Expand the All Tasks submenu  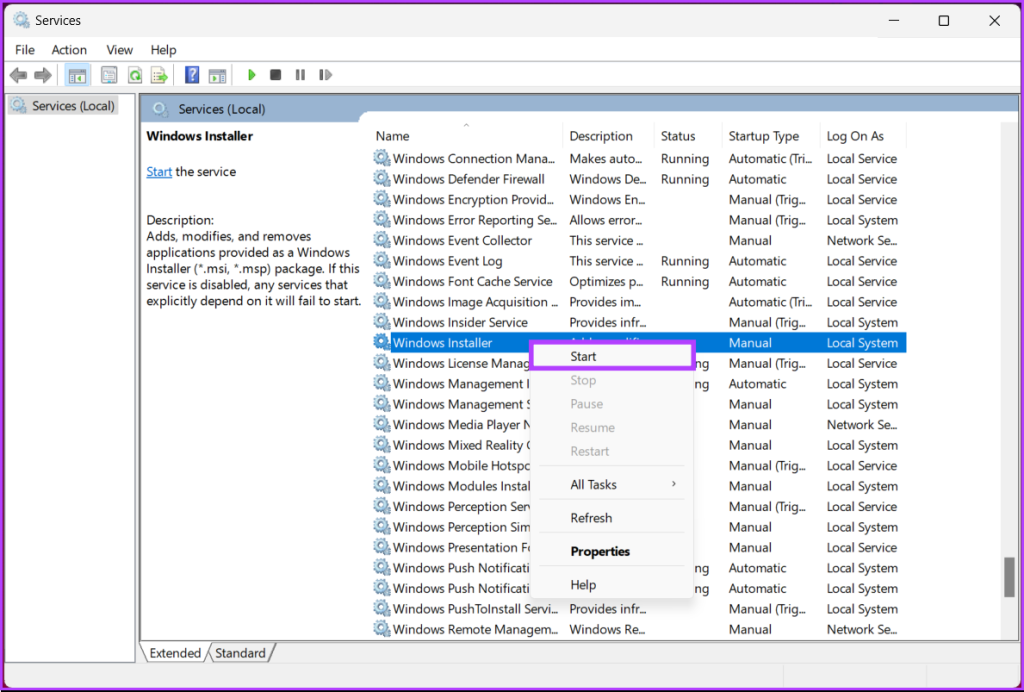(595, 484)
